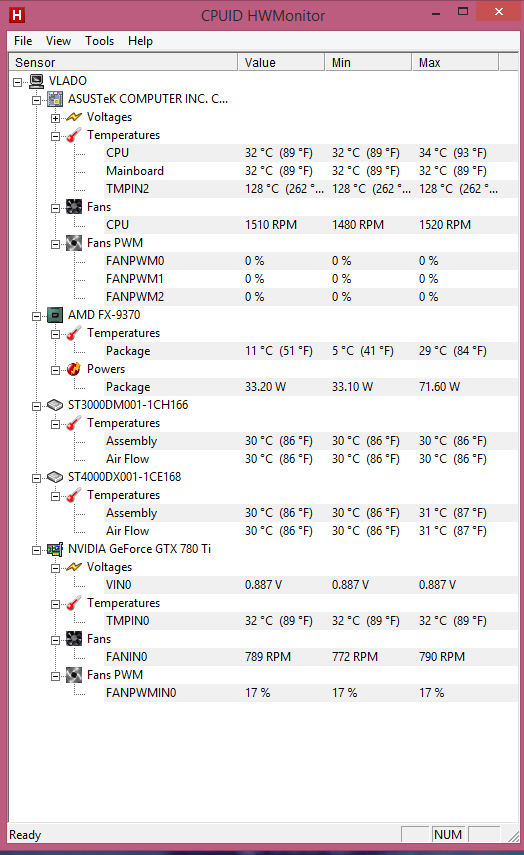Click the HWMonitor red H title bar icon
Viewport: 524px width, 855px height.
point(17,15)
